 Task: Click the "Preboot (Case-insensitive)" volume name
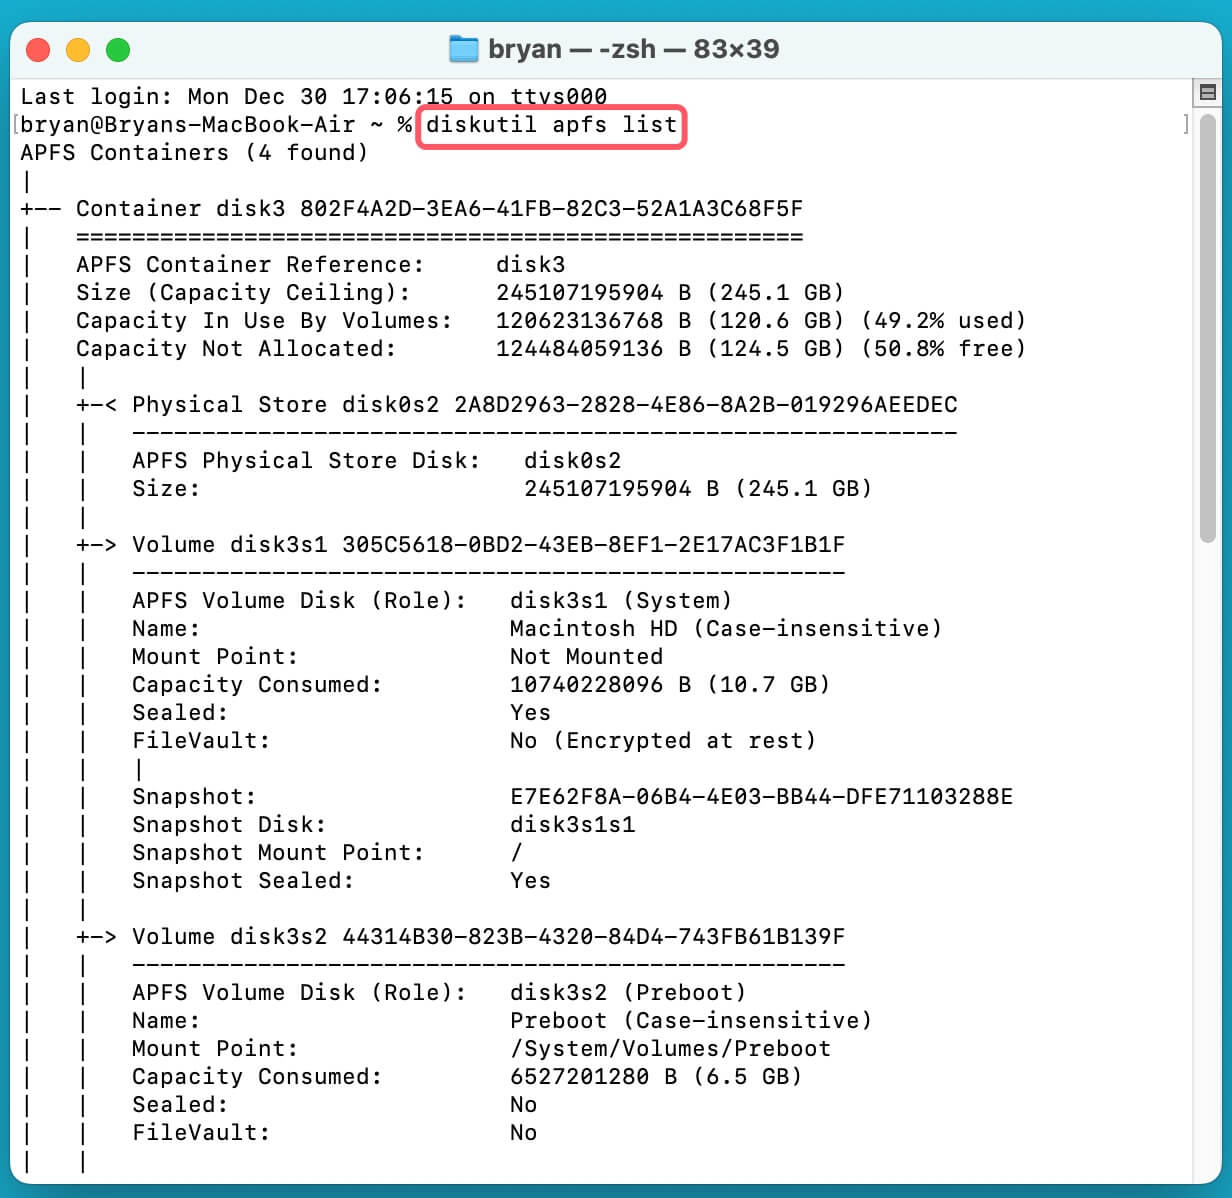[x=690, y=1020]
